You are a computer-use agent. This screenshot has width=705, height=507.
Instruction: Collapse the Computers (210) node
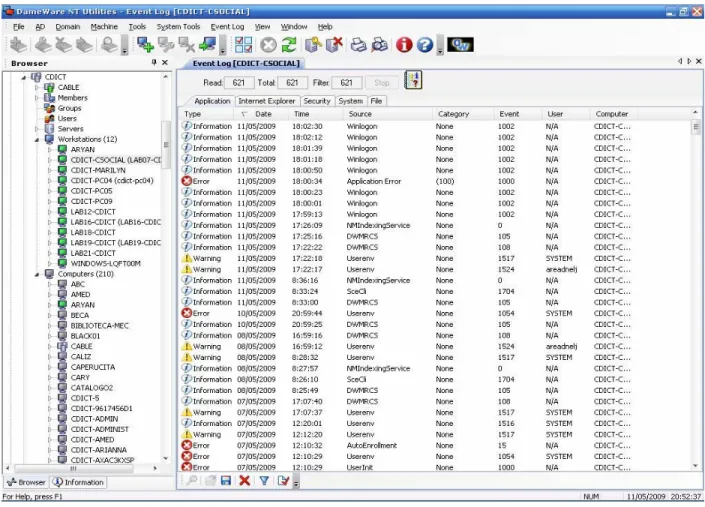tap(37, 274)
